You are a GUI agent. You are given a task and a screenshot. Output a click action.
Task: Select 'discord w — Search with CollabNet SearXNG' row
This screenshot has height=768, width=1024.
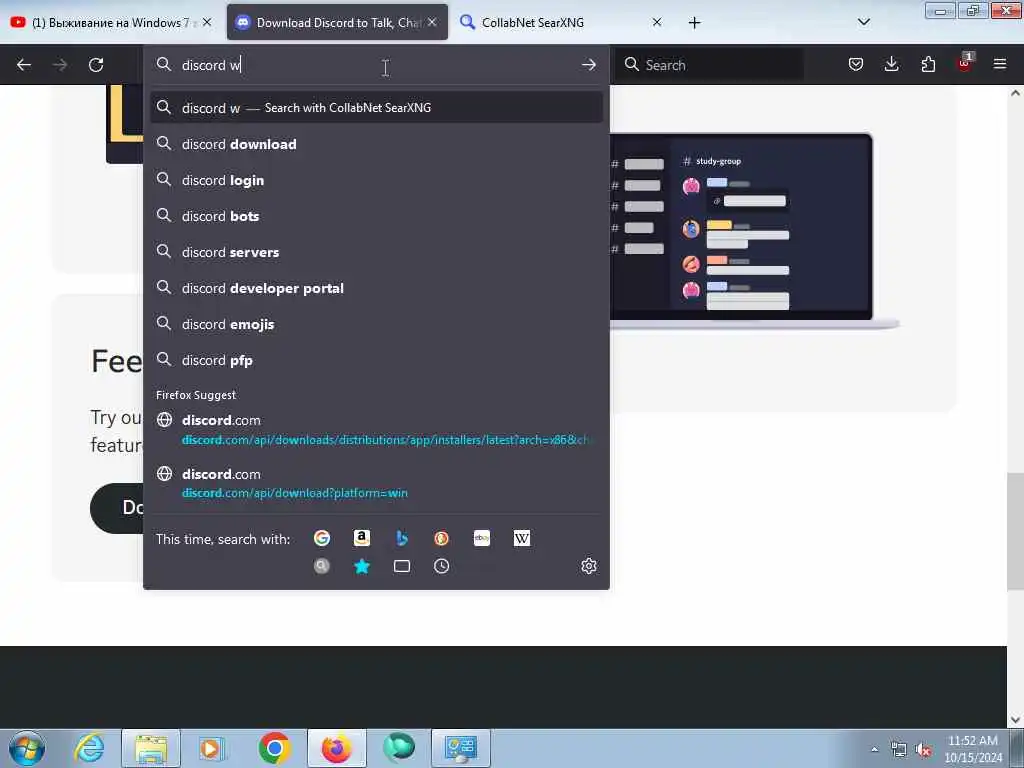point(376,108)
